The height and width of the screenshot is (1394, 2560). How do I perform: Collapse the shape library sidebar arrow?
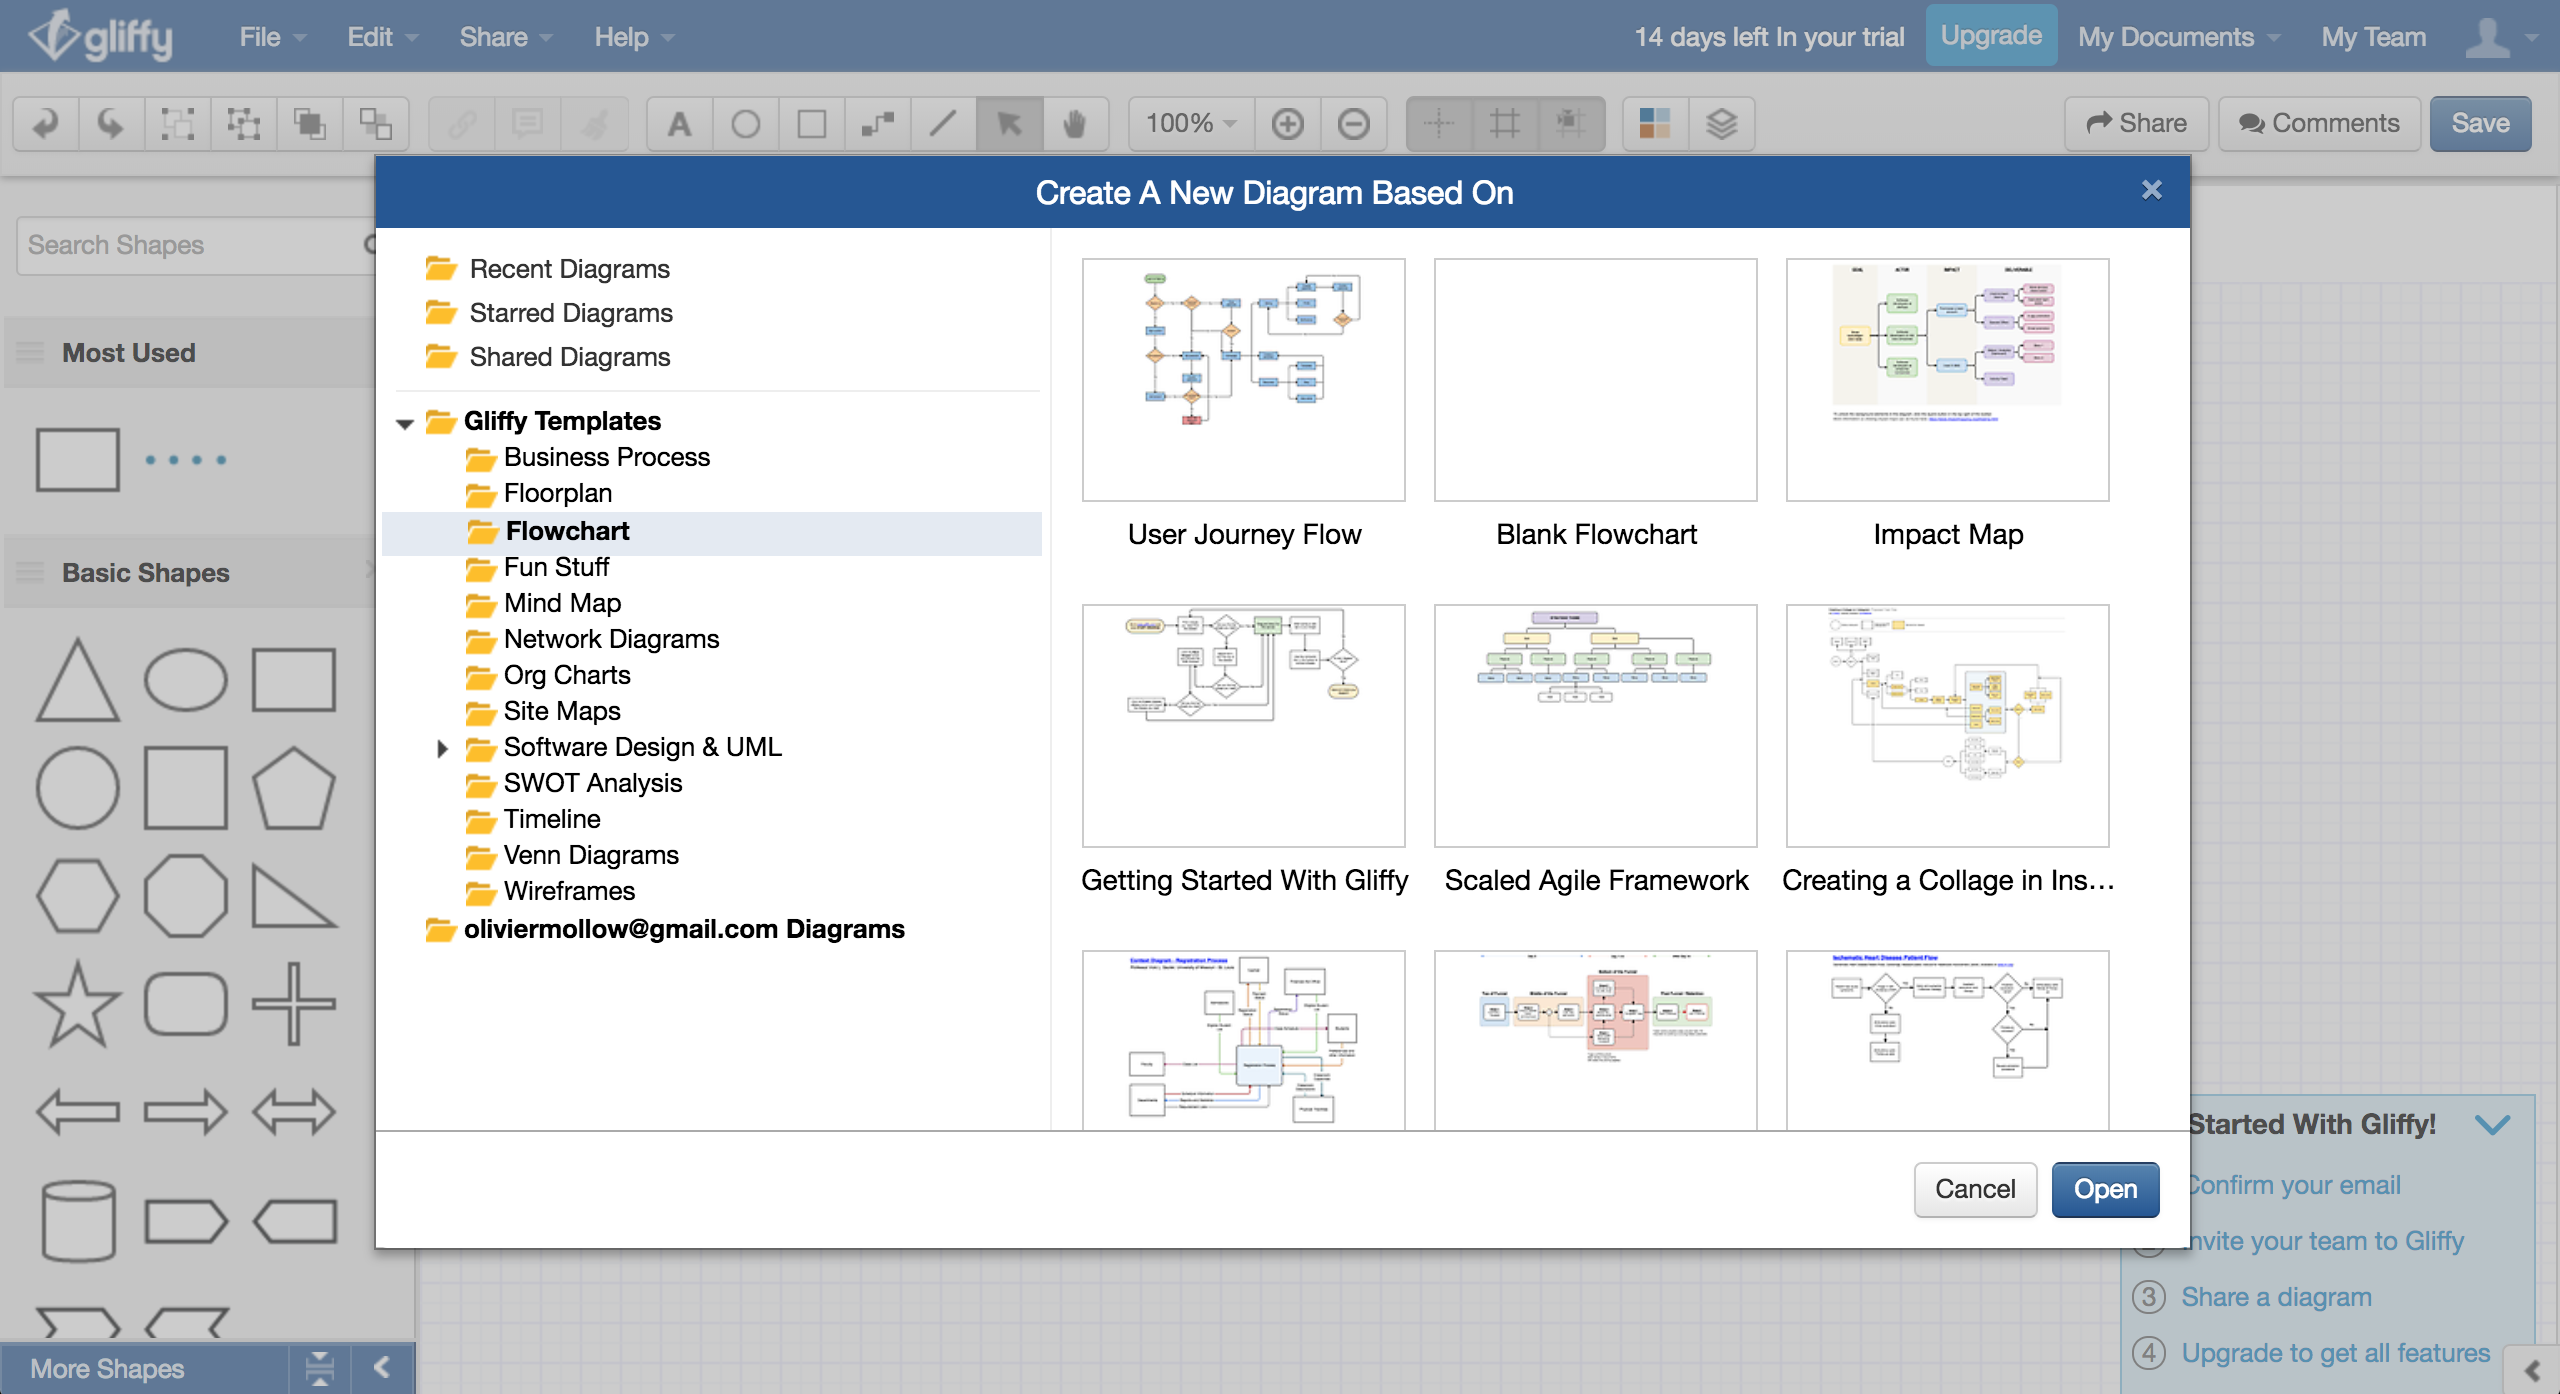(381, 1367)
